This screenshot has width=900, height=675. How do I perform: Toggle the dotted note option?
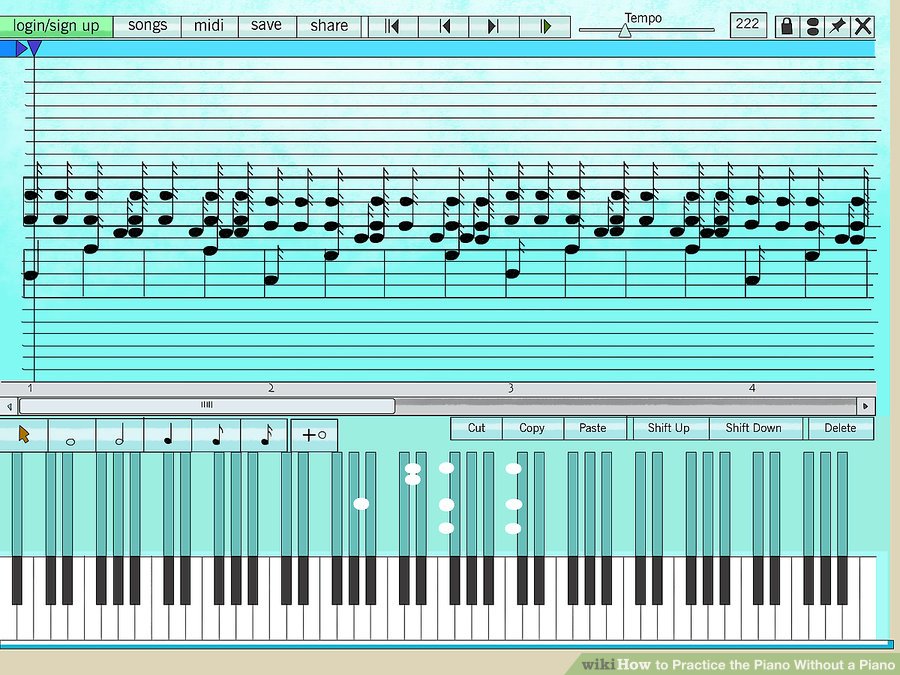click(x=314, y=433)
